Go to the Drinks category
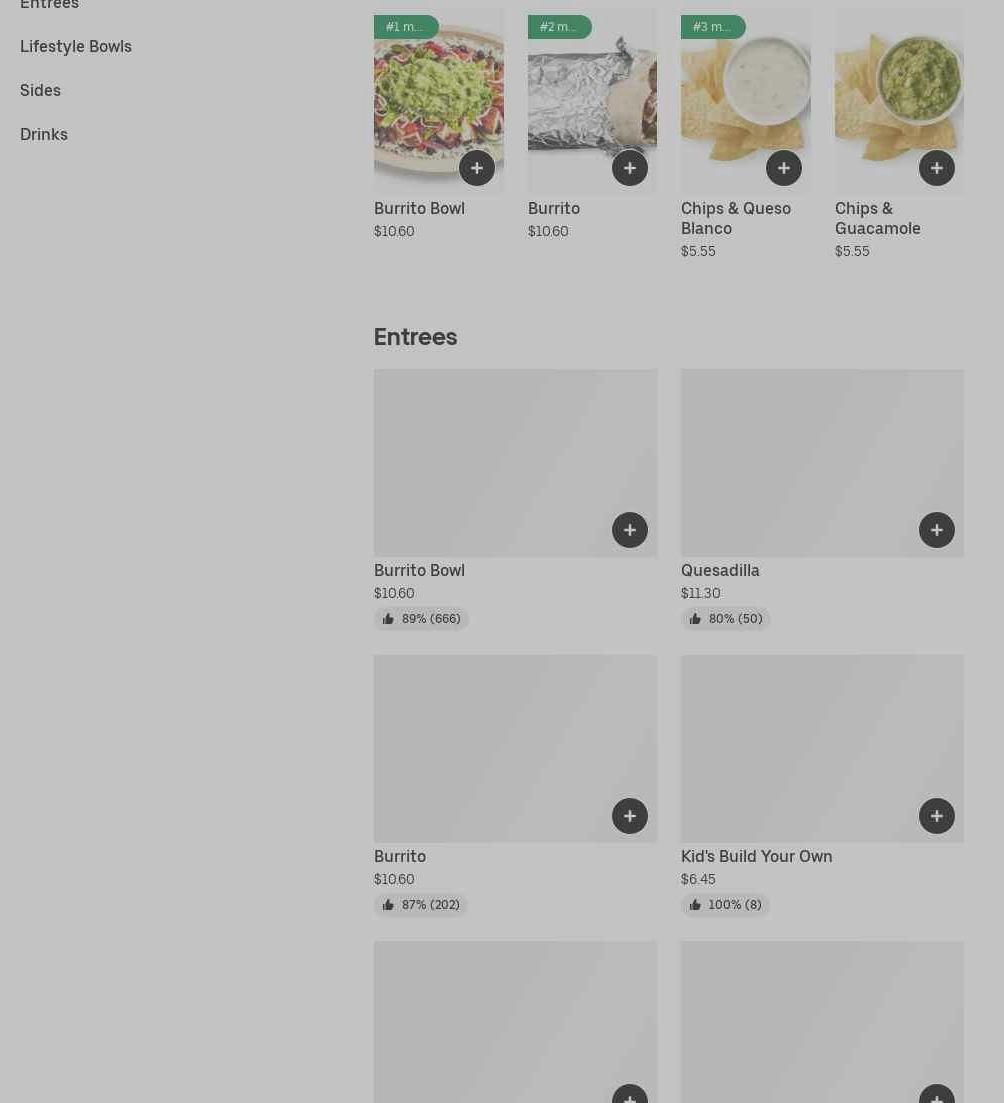 tap(44, 134)
